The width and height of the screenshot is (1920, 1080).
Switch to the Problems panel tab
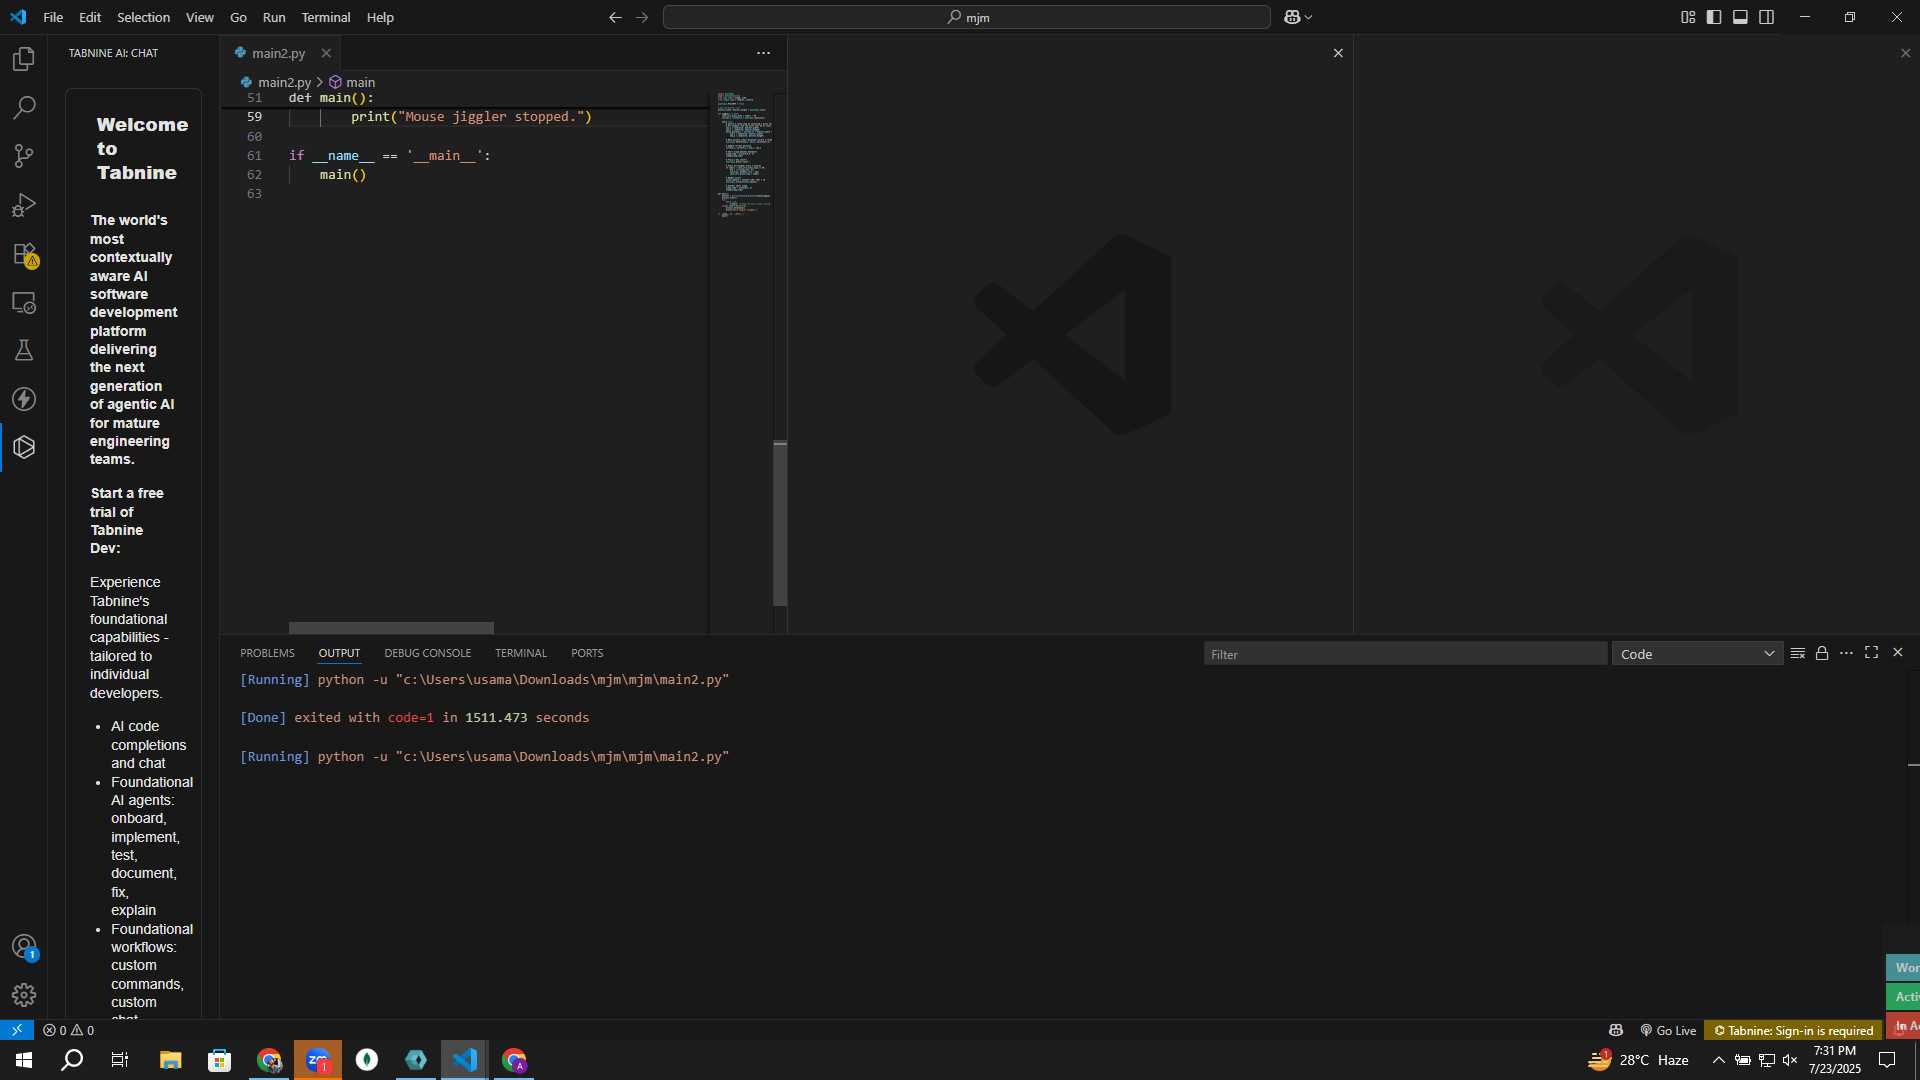click(x=267, y=653)
